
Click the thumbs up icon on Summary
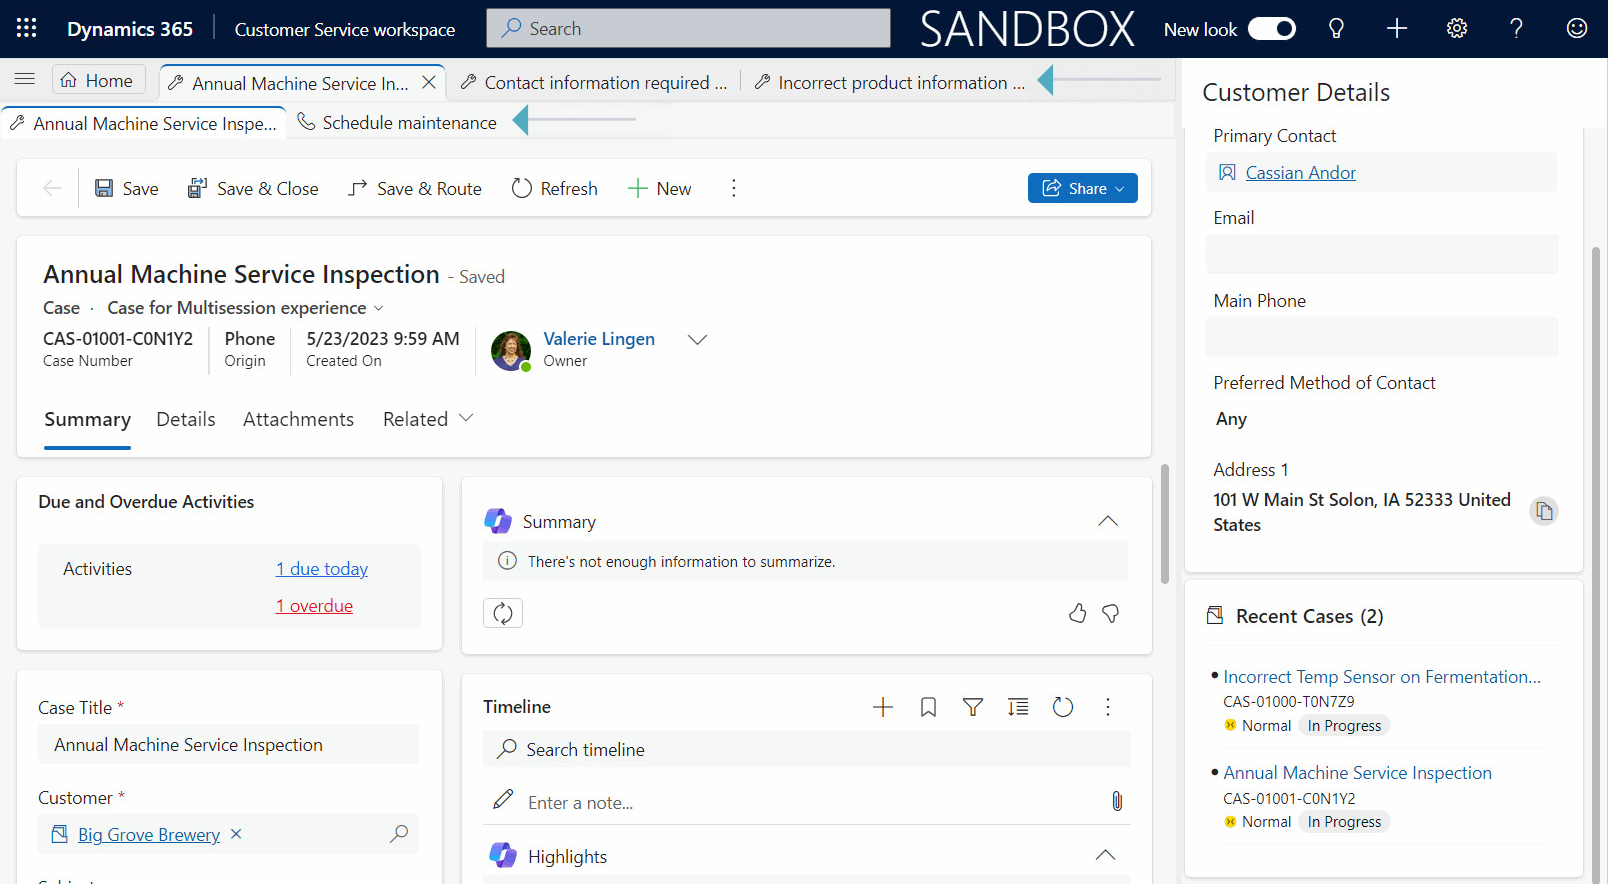point(1077,613)
